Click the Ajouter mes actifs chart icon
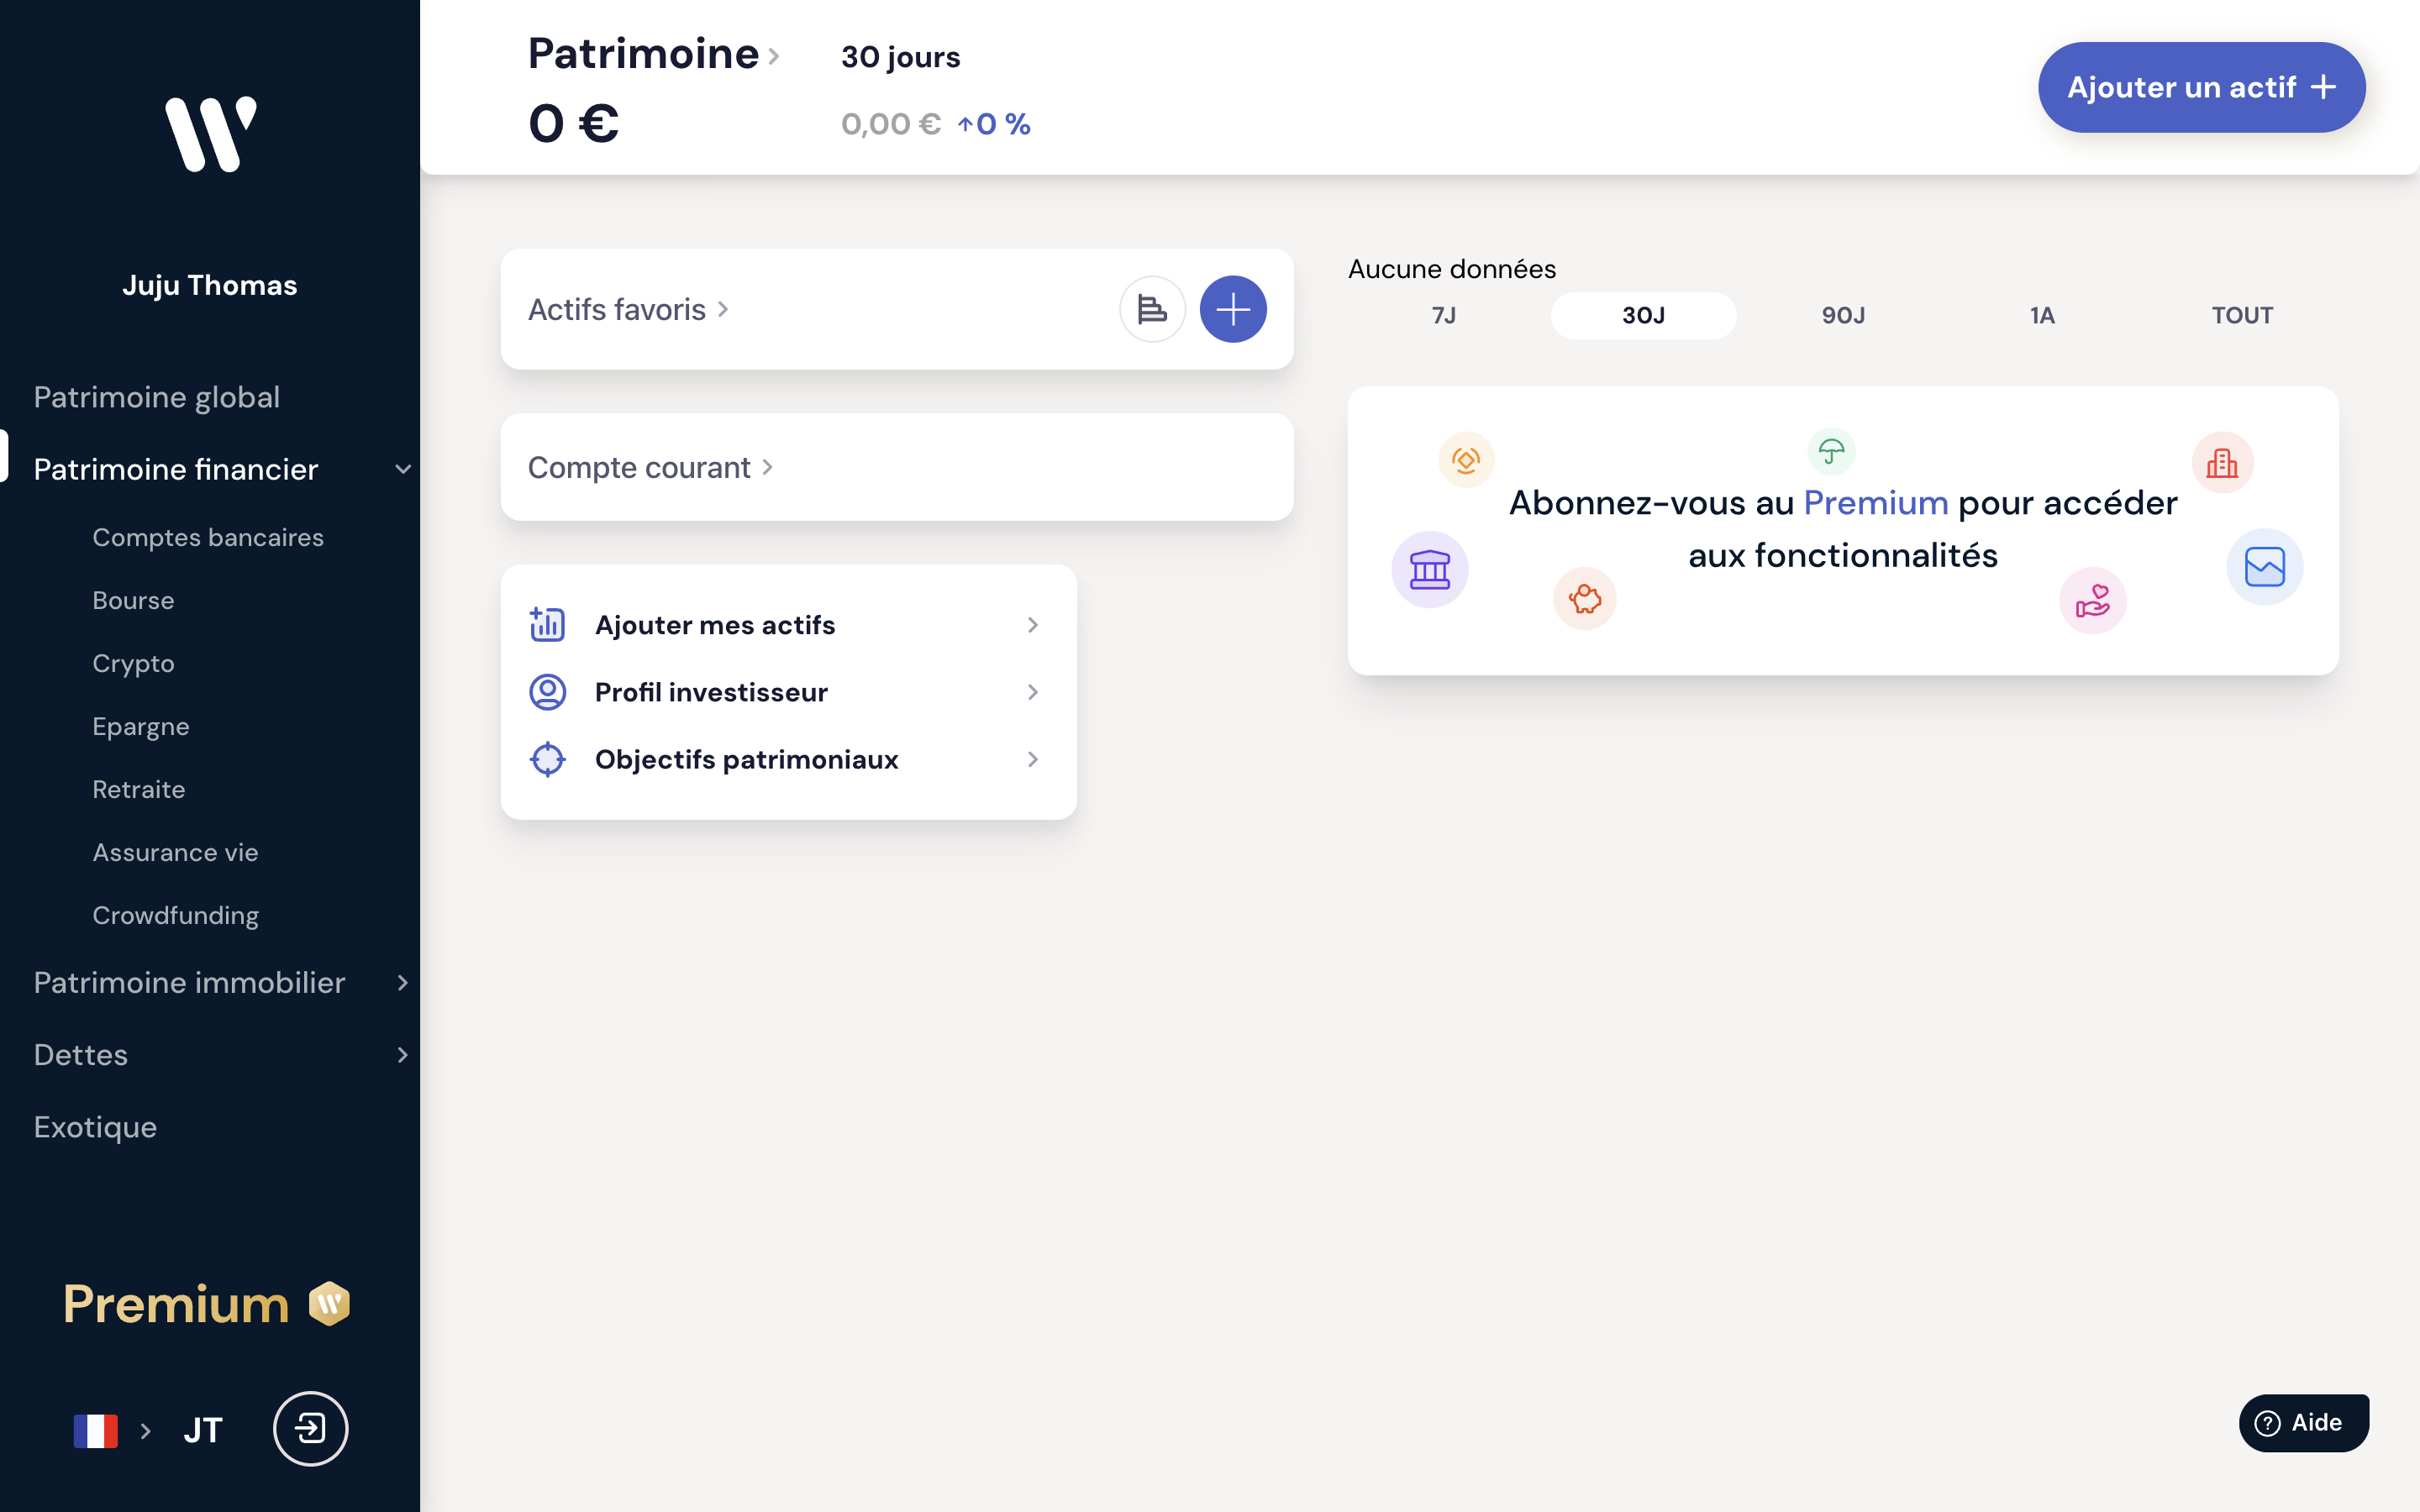Image resolution: width=2420 pixels, height=1512 pixels. click(547, 624)
